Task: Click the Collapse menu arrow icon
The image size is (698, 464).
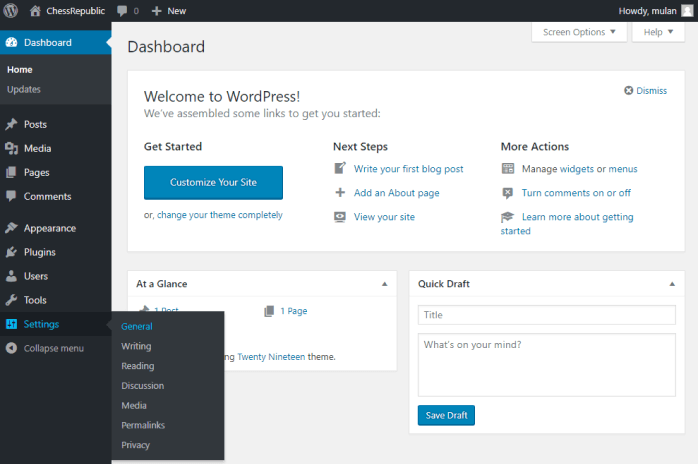Action: point(11,348)
